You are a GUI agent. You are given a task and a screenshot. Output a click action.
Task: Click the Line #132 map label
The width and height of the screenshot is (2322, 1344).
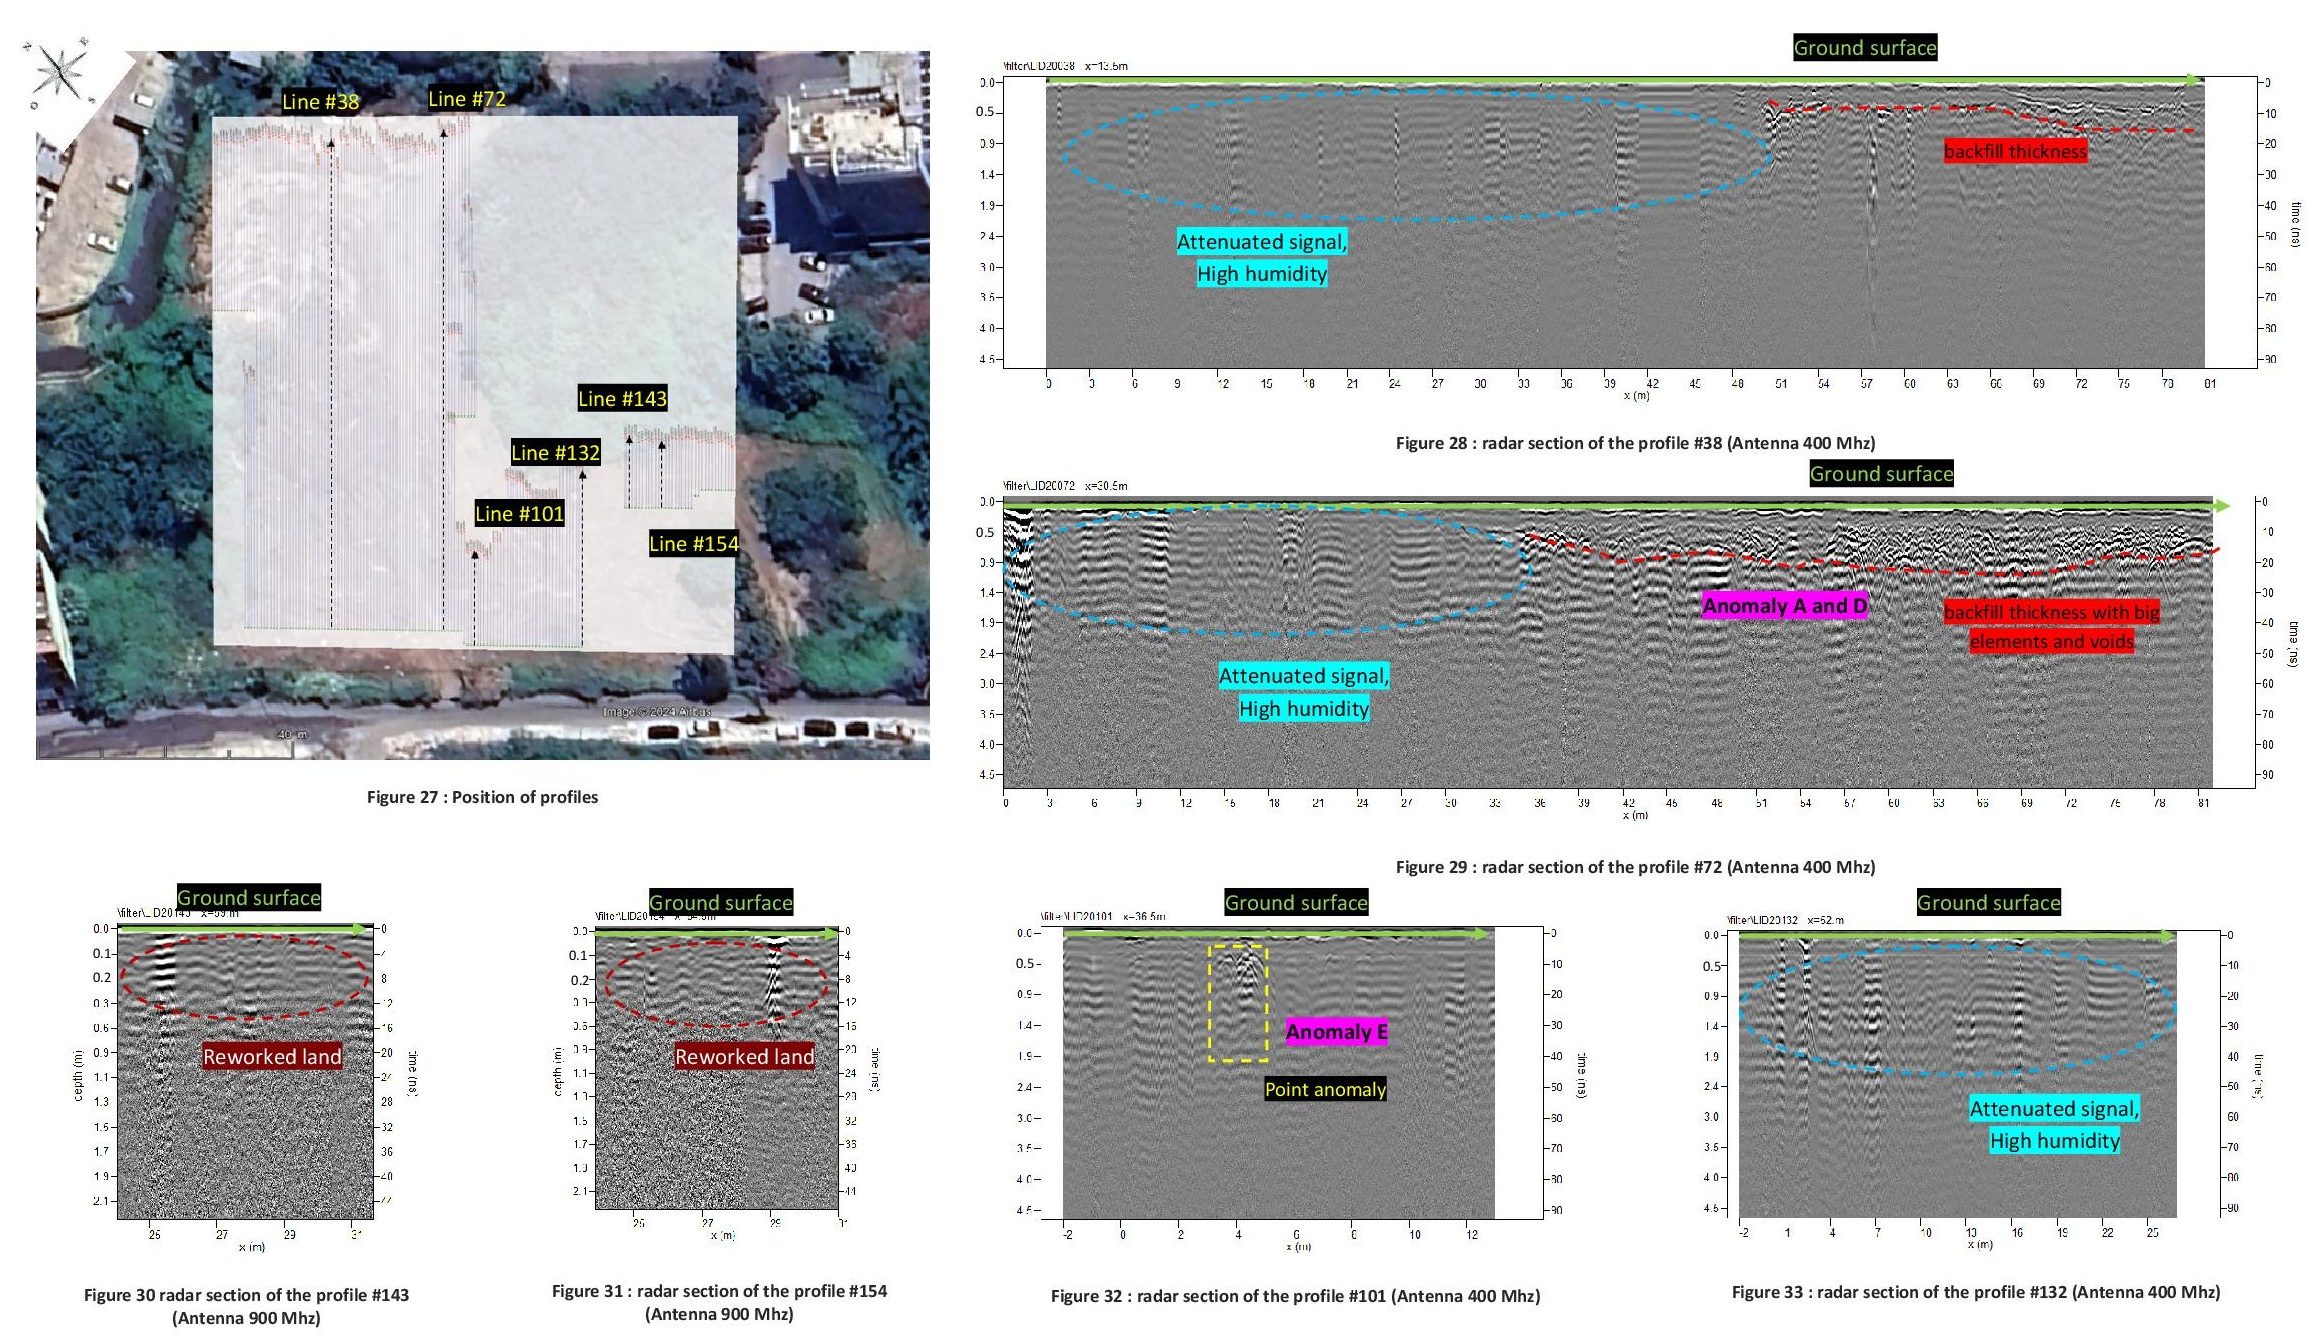tap(555, 452)
